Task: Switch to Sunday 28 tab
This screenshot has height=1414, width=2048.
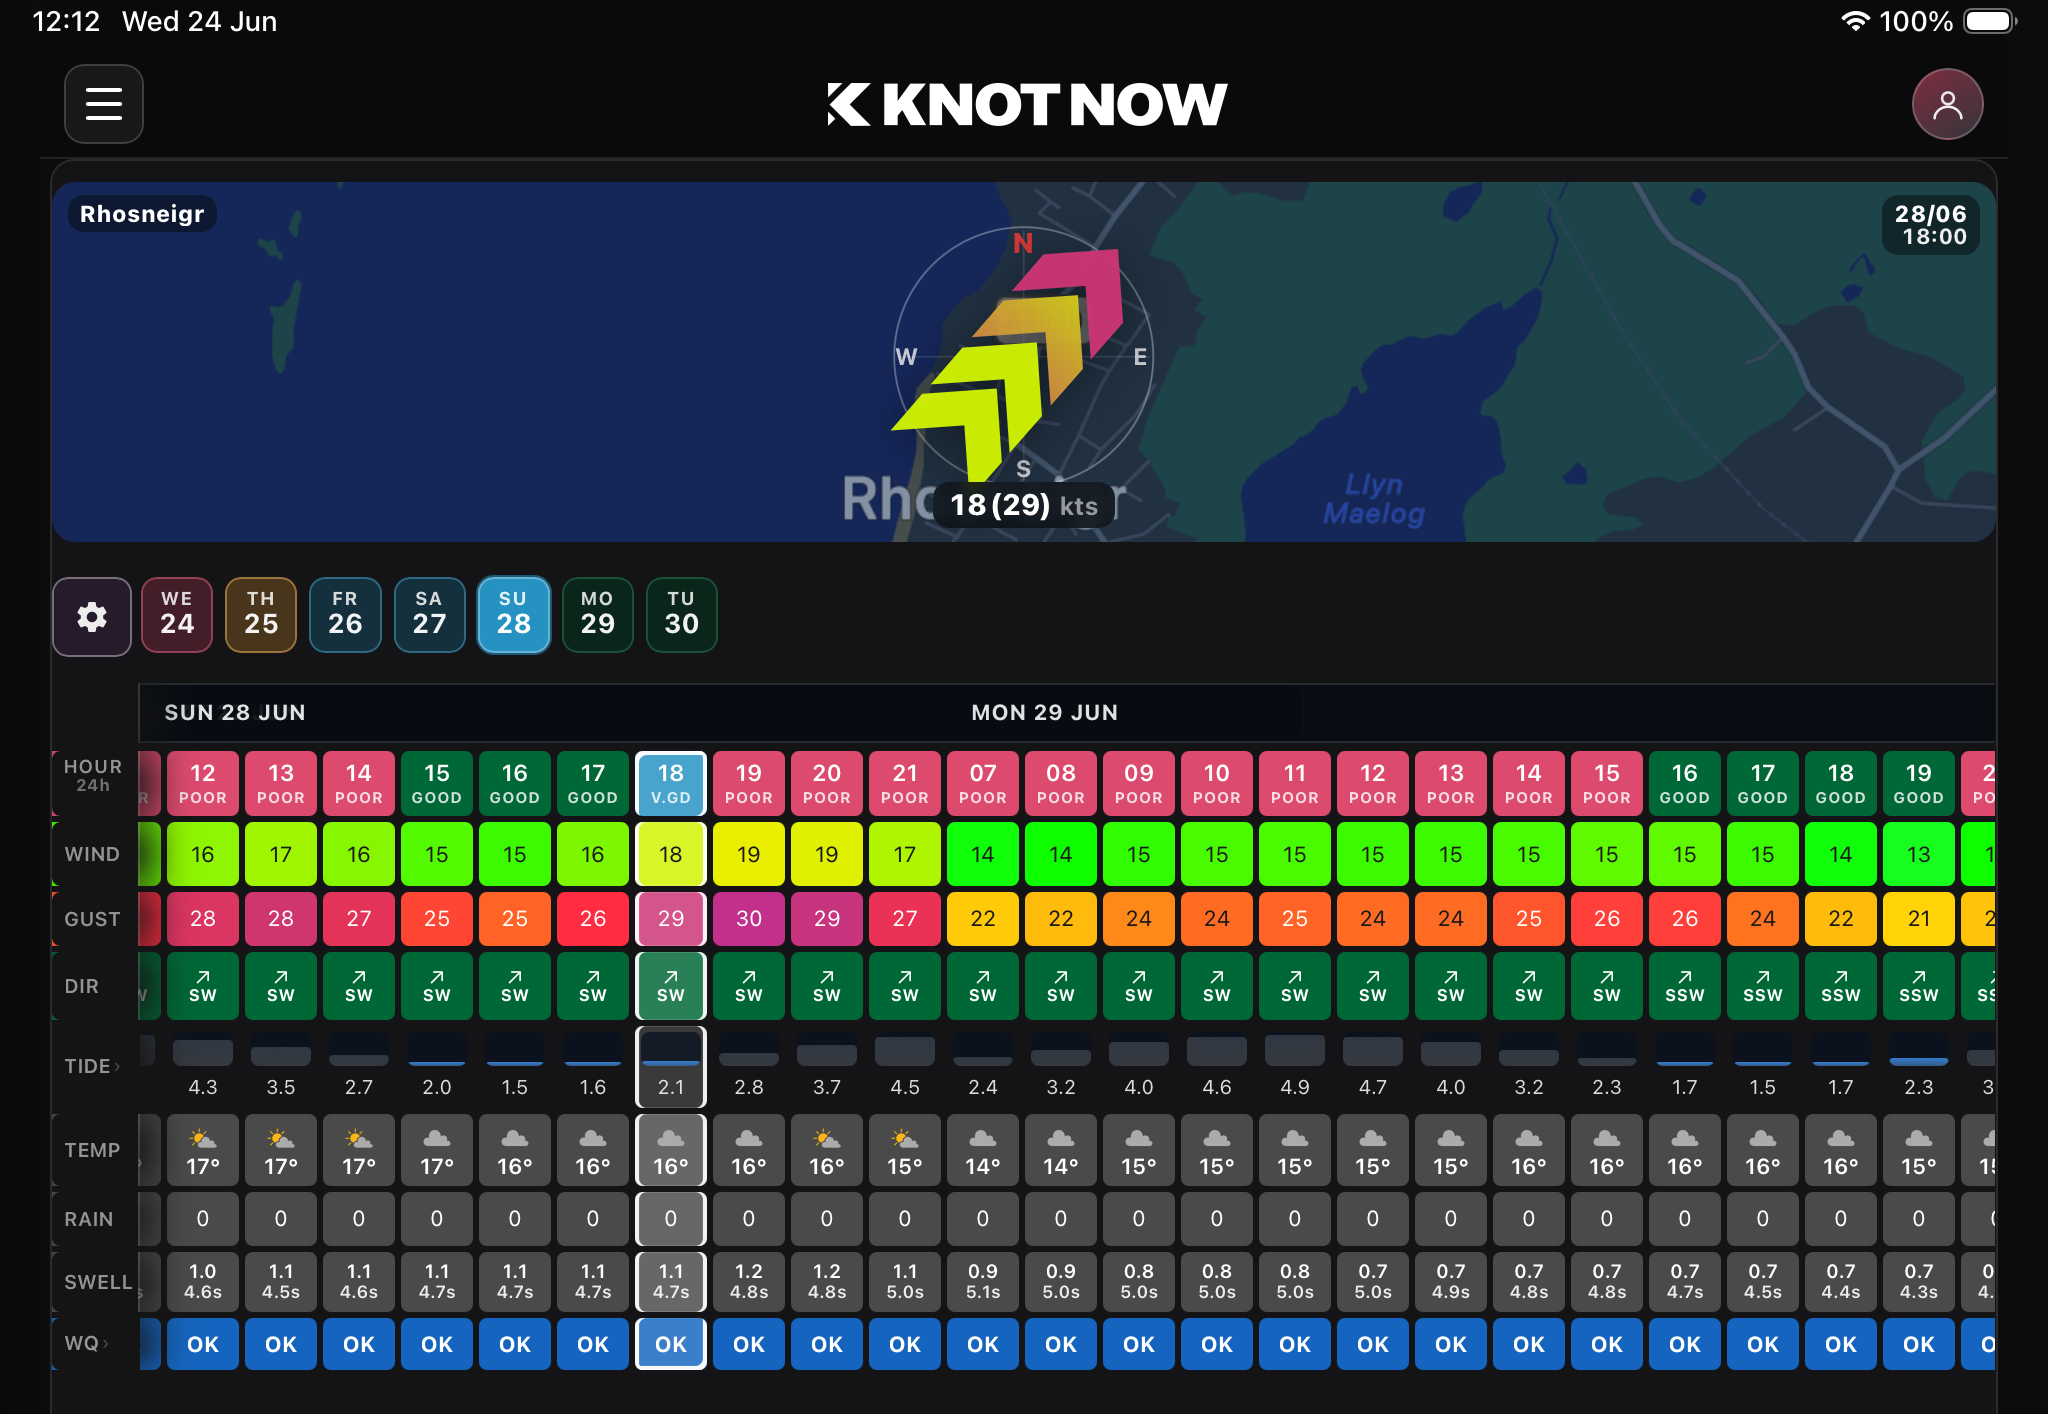Action: (514, 615)
